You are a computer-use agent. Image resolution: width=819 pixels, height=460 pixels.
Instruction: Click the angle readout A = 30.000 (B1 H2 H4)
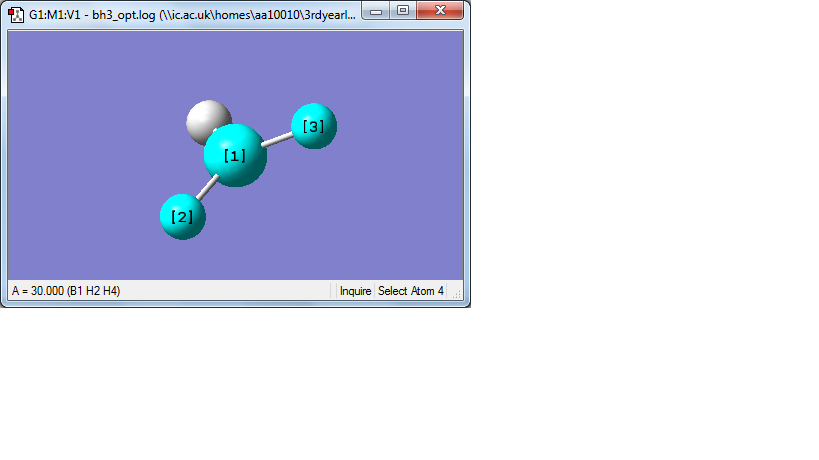[x=66, y=291]
